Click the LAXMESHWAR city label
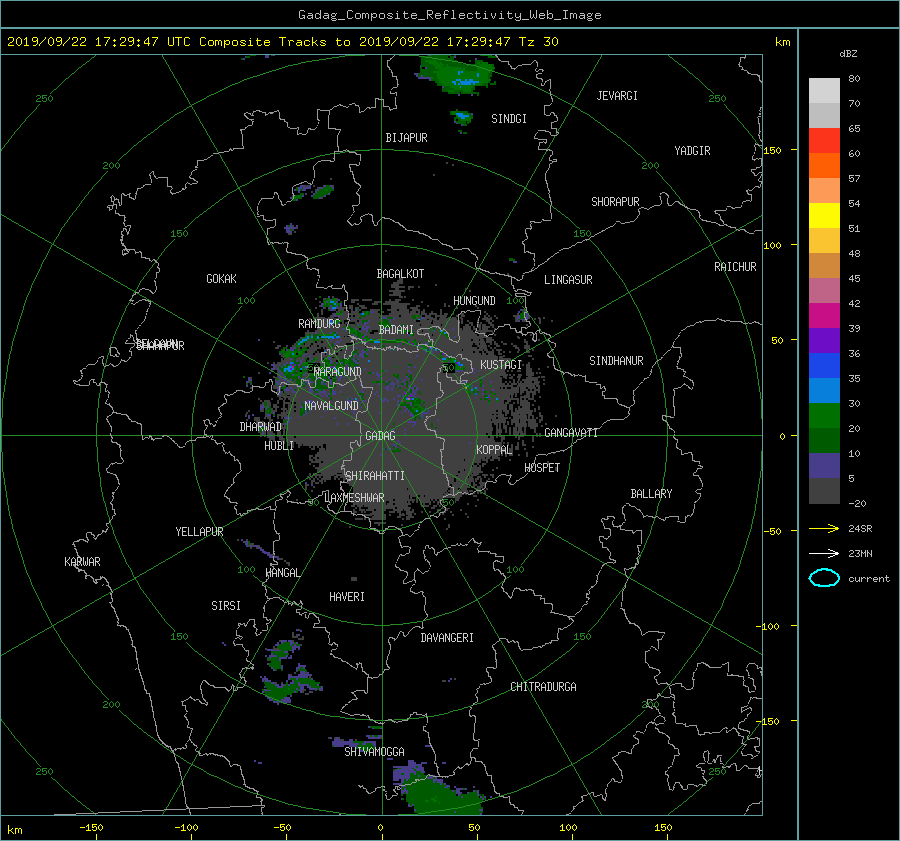The width and height of the screenshot is (900, 841). (354, 498)
